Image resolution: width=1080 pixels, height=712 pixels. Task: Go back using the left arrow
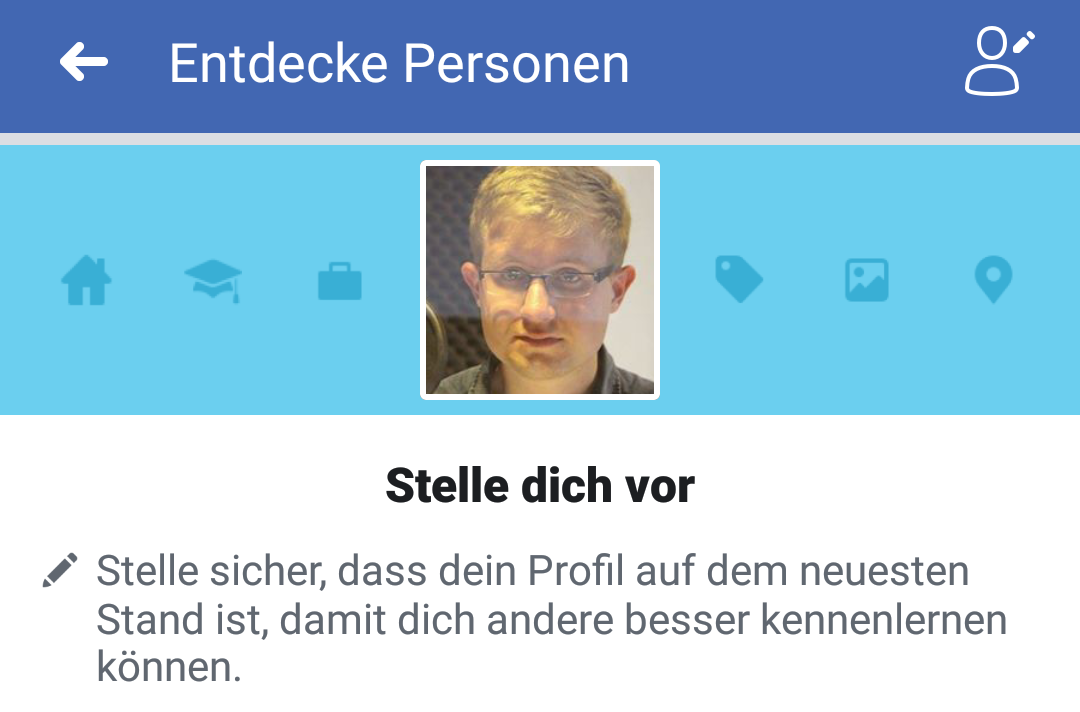tap(83, 62)
